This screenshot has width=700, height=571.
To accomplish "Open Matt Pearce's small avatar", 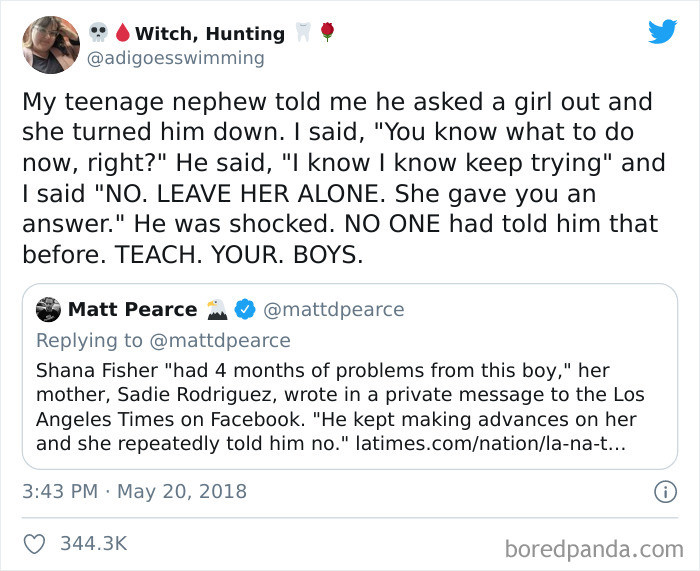I will coord(48,309).
